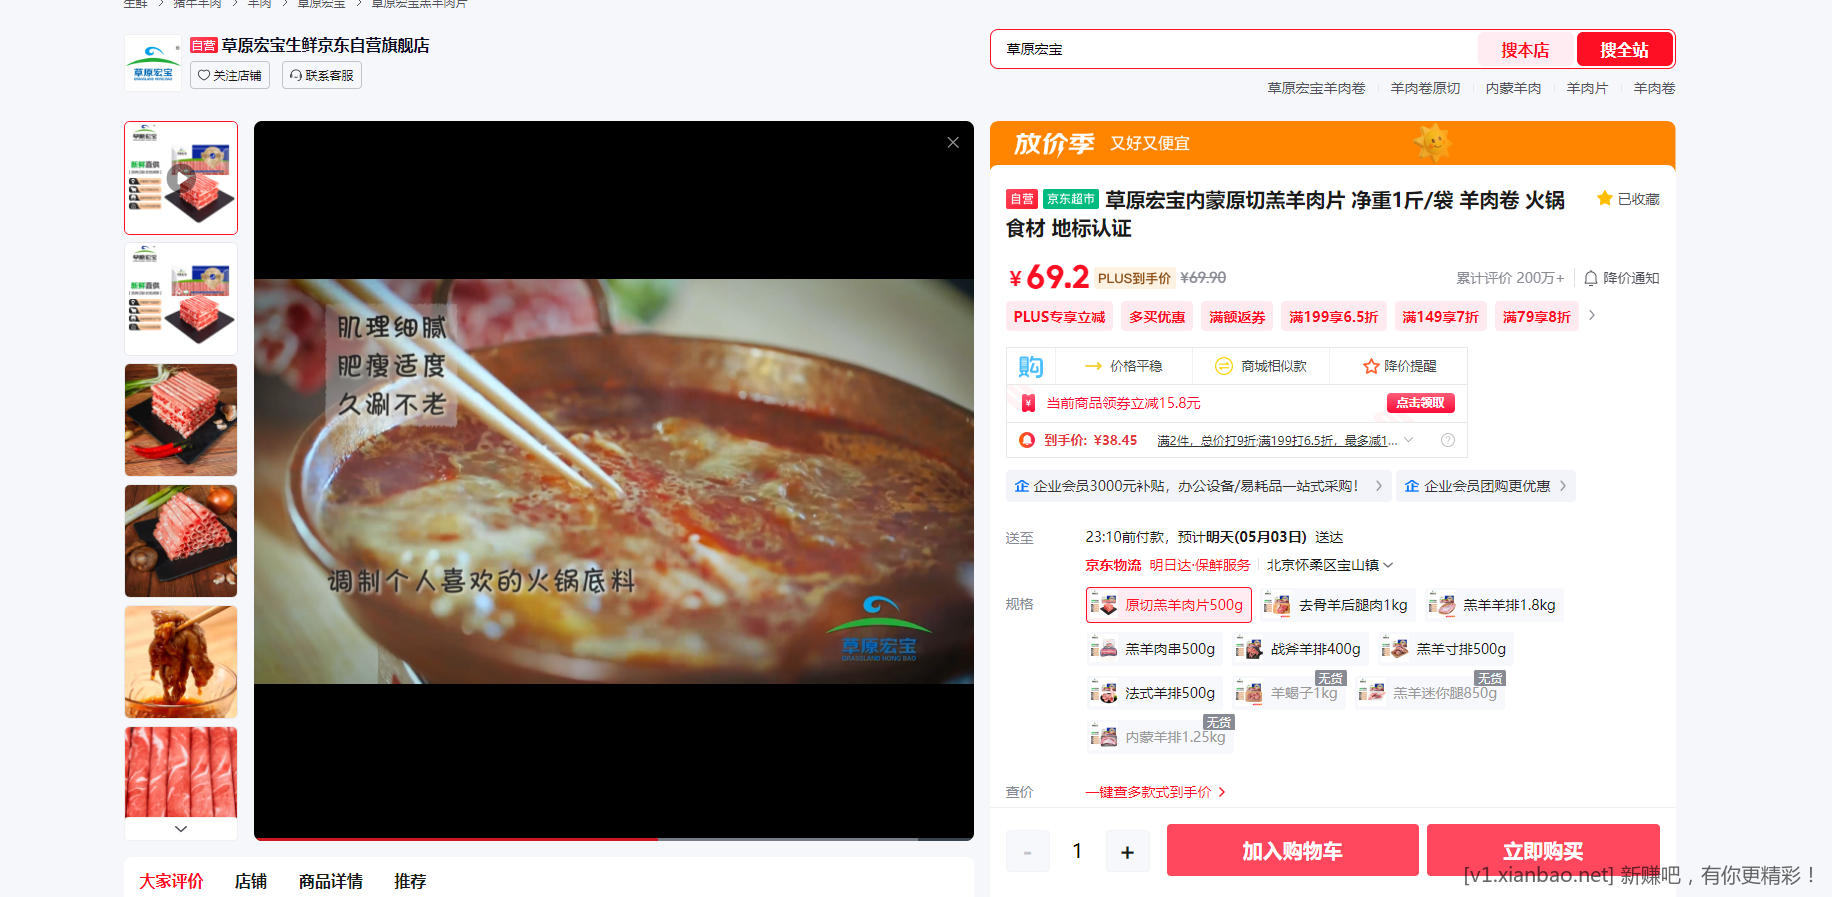Decrease quantity with minus button
The width and height of the screenshot is (1832, 897).
pyautogui.click(x=1027, y=852)
